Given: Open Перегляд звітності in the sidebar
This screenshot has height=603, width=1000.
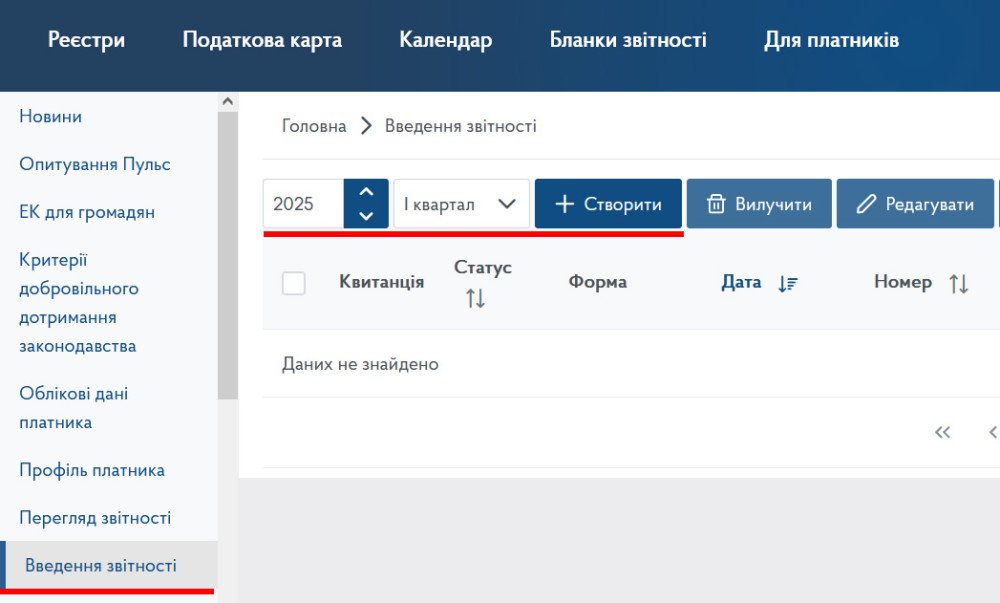Looking at the screenshot, I should (x=95, y=517).
